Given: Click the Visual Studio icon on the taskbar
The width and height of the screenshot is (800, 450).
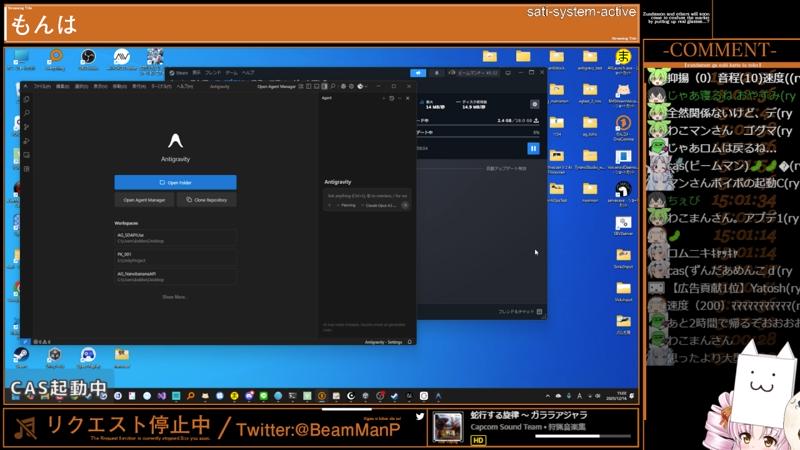Looking at the screenshot, I should click(x=162, y=396).
